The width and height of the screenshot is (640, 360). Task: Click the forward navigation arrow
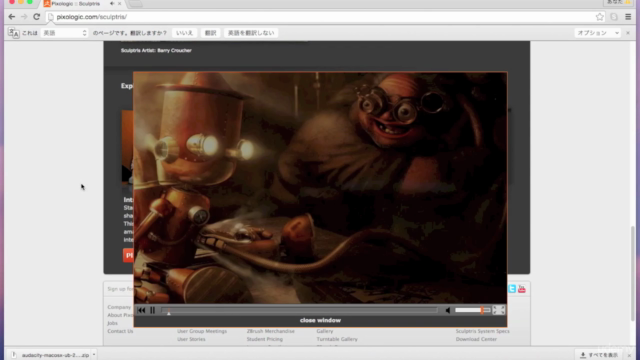pyautogui.click(x=24, y=17)
